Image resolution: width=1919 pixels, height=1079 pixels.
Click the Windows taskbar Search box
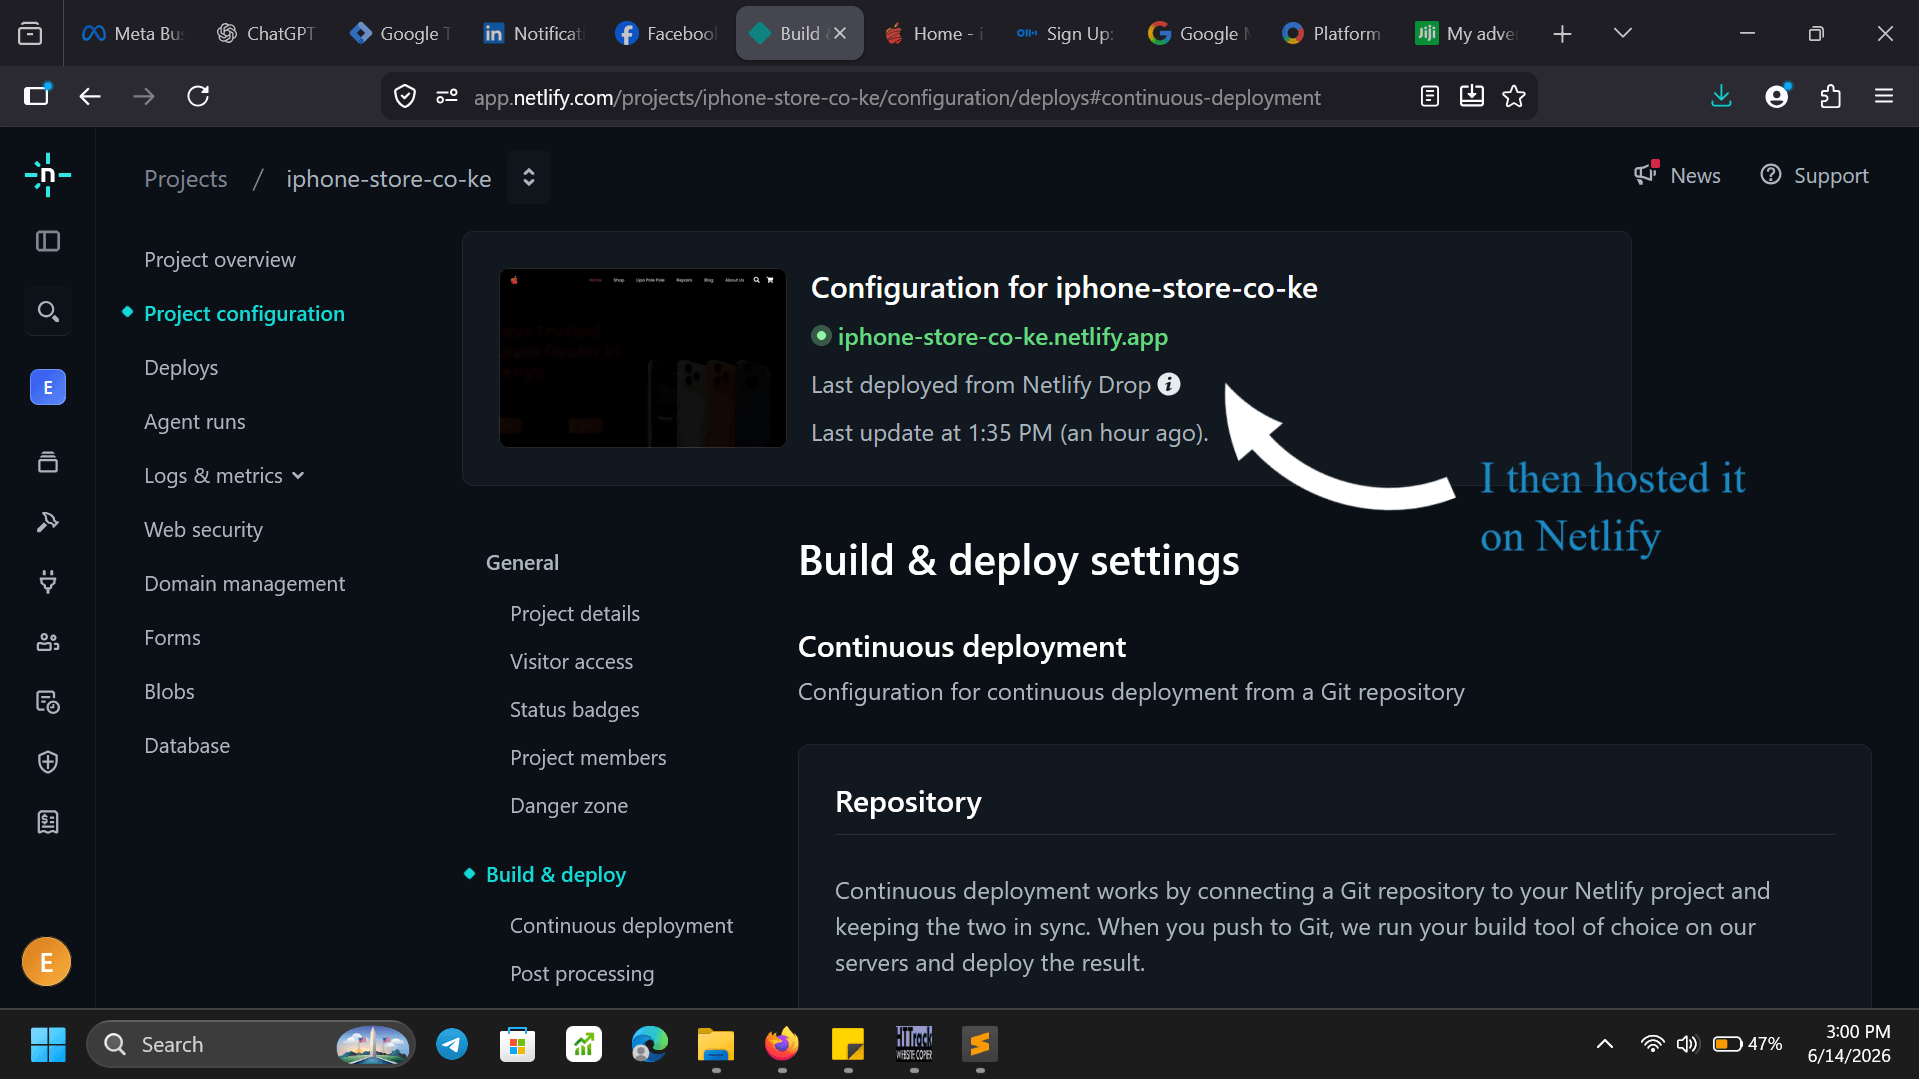pyautogui.click(x=250, y=1044)
